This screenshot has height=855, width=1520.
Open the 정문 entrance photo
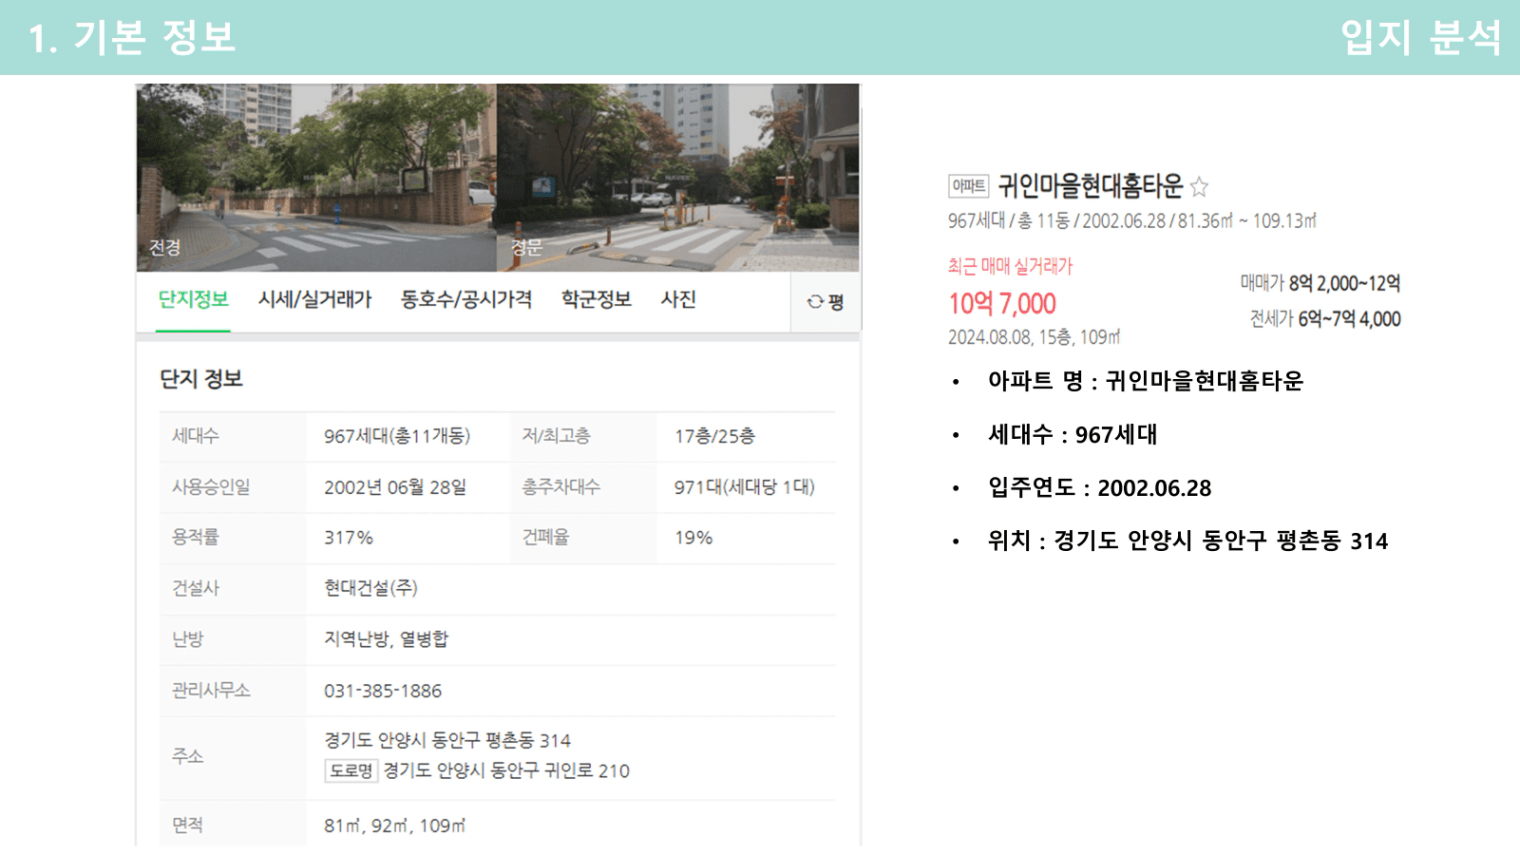point(678,178)
